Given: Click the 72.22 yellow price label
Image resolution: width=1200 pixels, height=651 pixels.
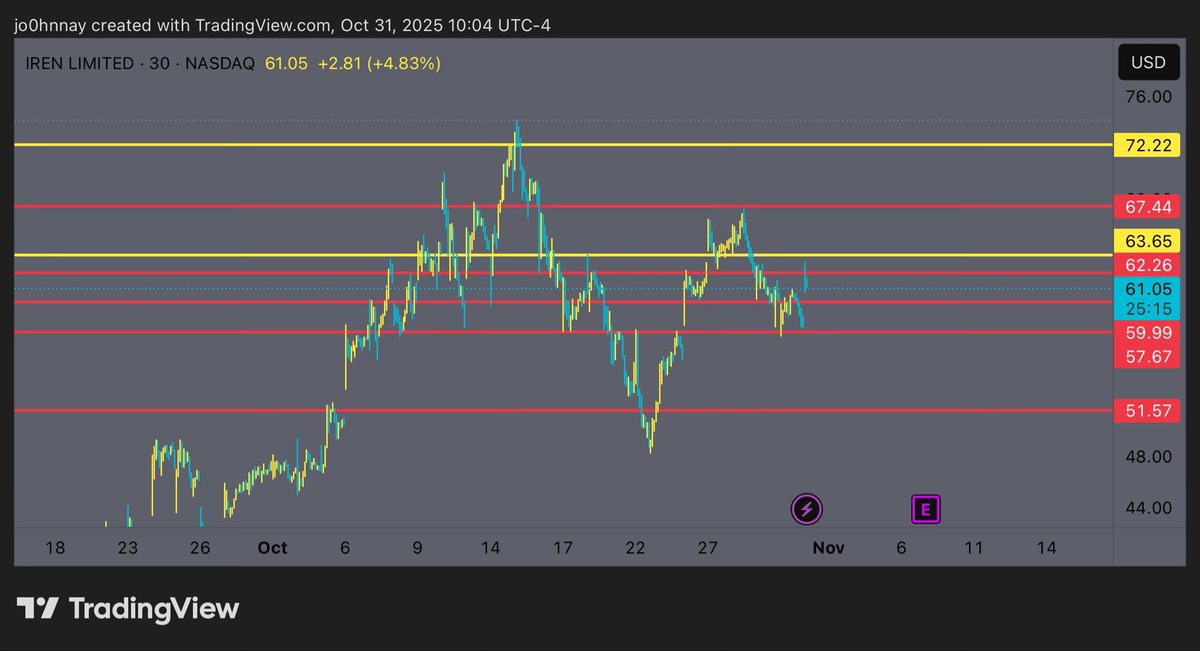Looking at the screenshot, I should (1147, 146).
